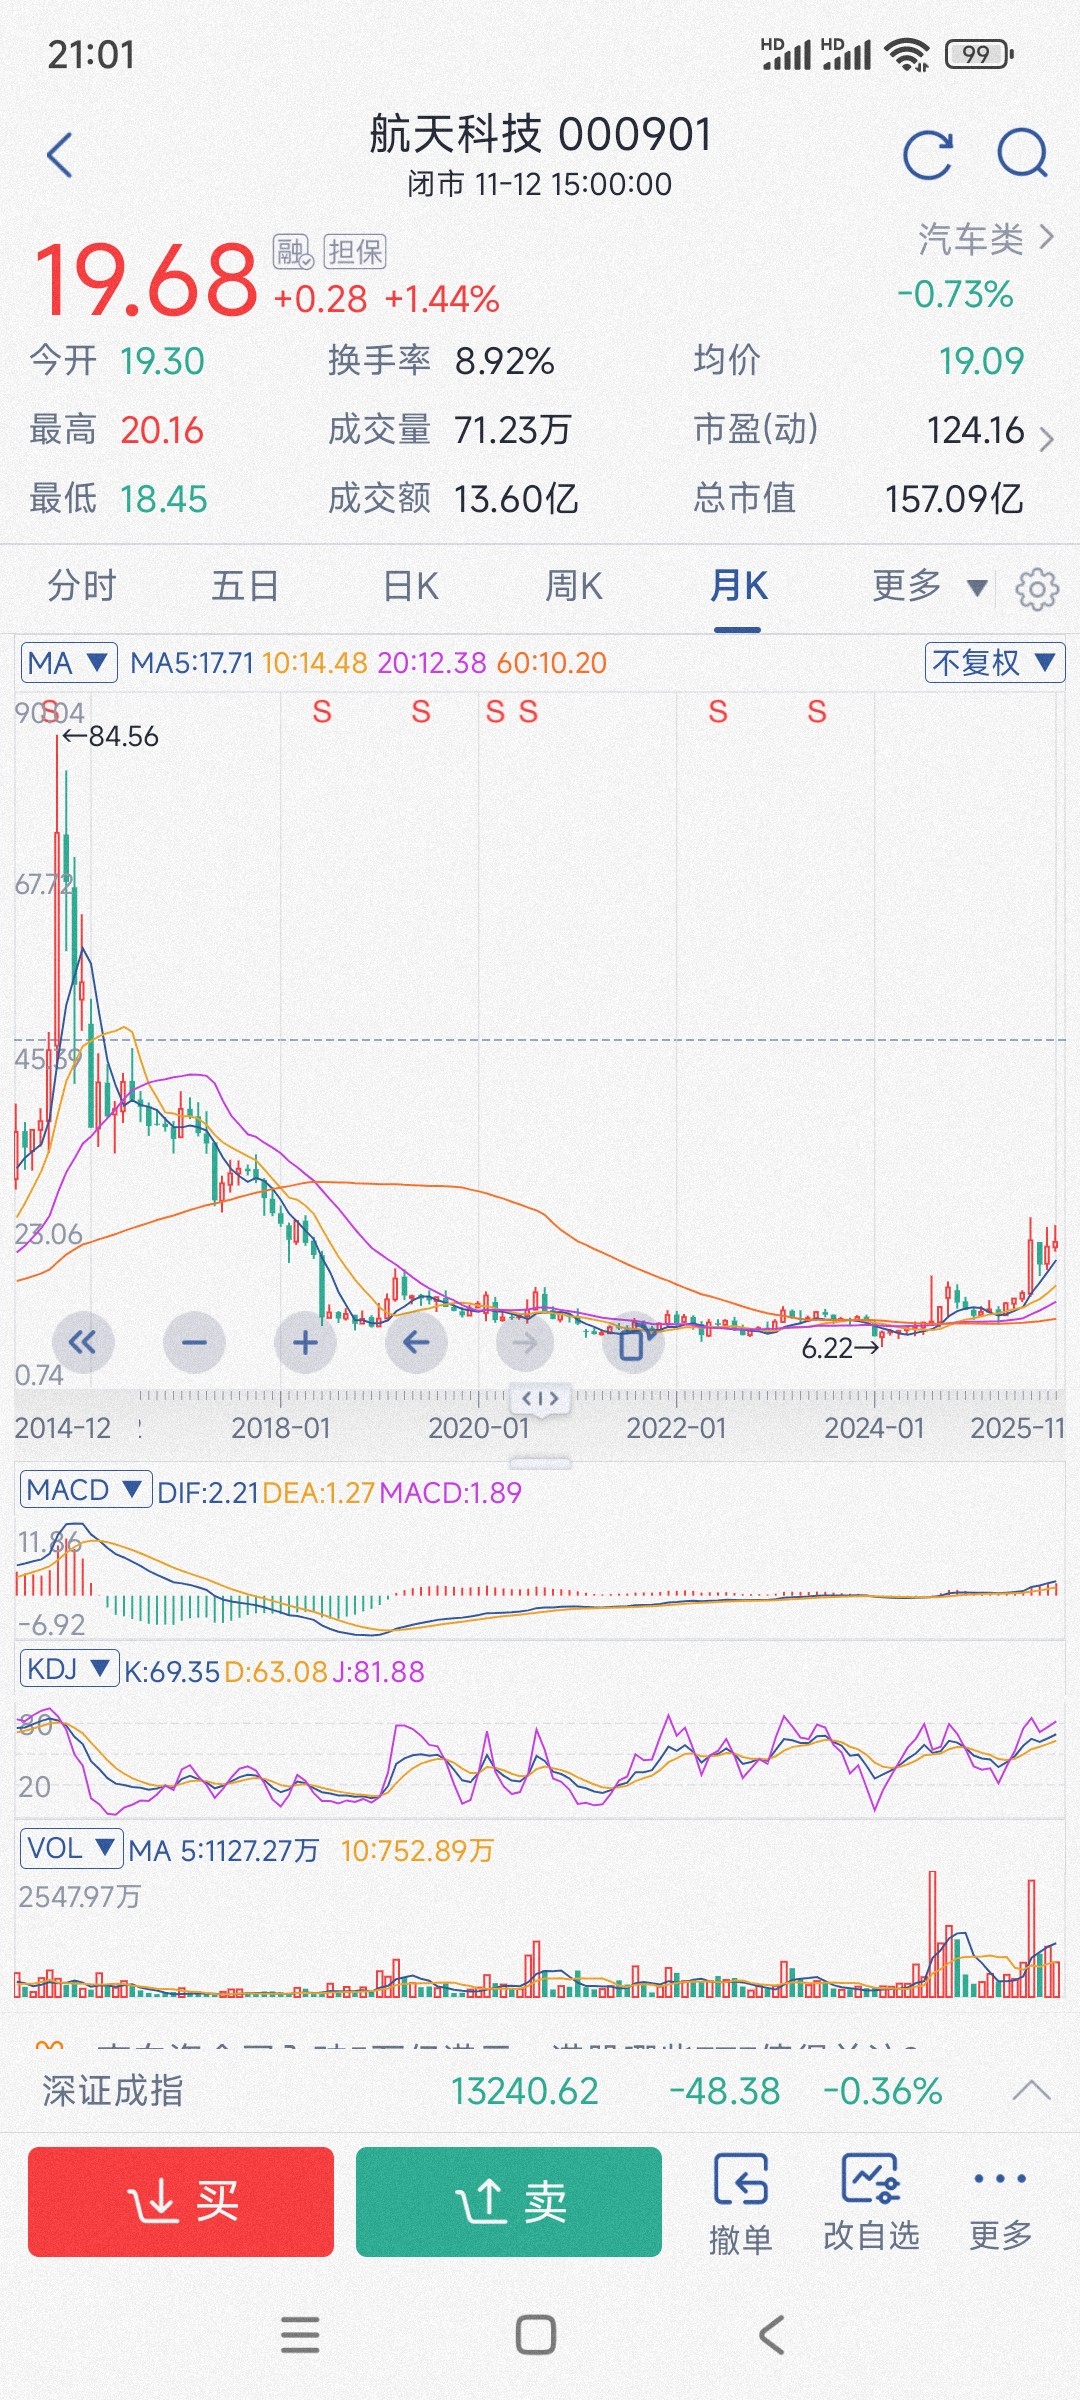The height and width of the screenshot is (2400, 1080).
Task: Tap the 担保 collateral badge
Action: click(x=354, y=251)
